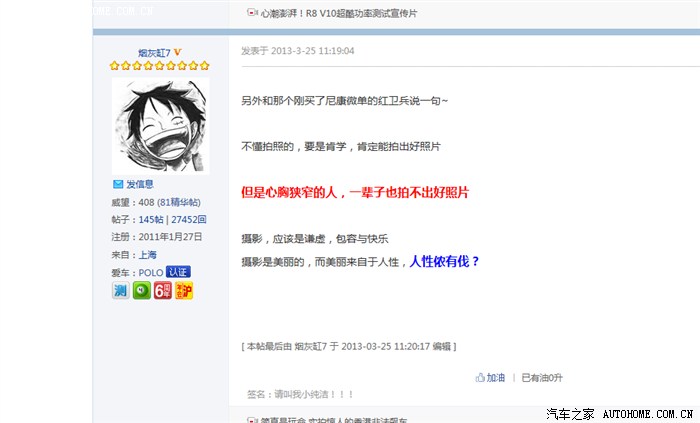Send a message via 发信息 link

(140, 184)
